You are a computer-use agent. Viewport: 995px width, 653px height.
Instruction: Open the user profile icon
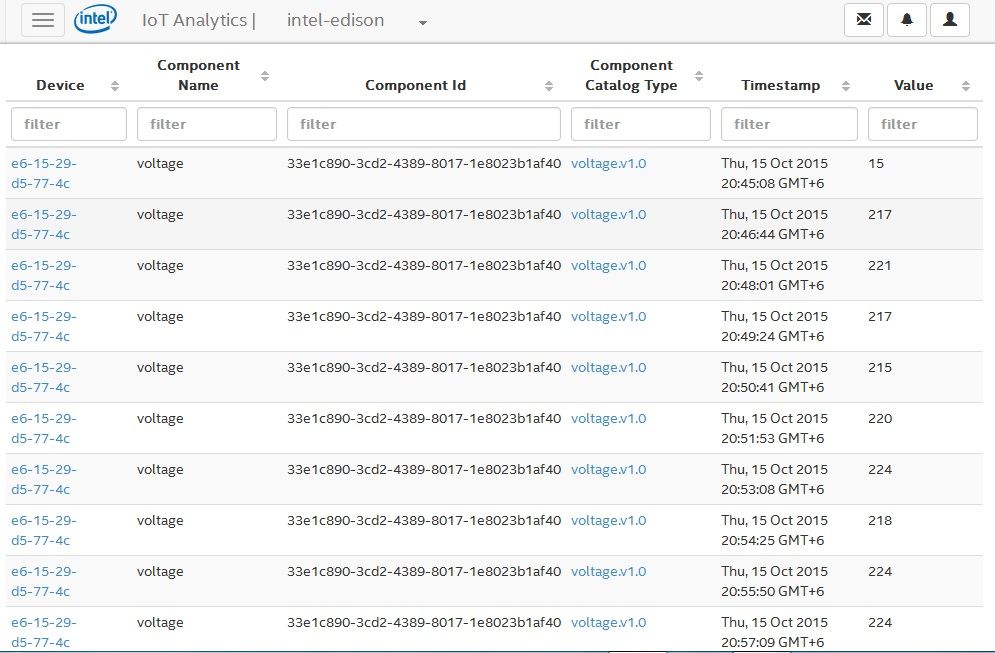click(x=949, y=20)
